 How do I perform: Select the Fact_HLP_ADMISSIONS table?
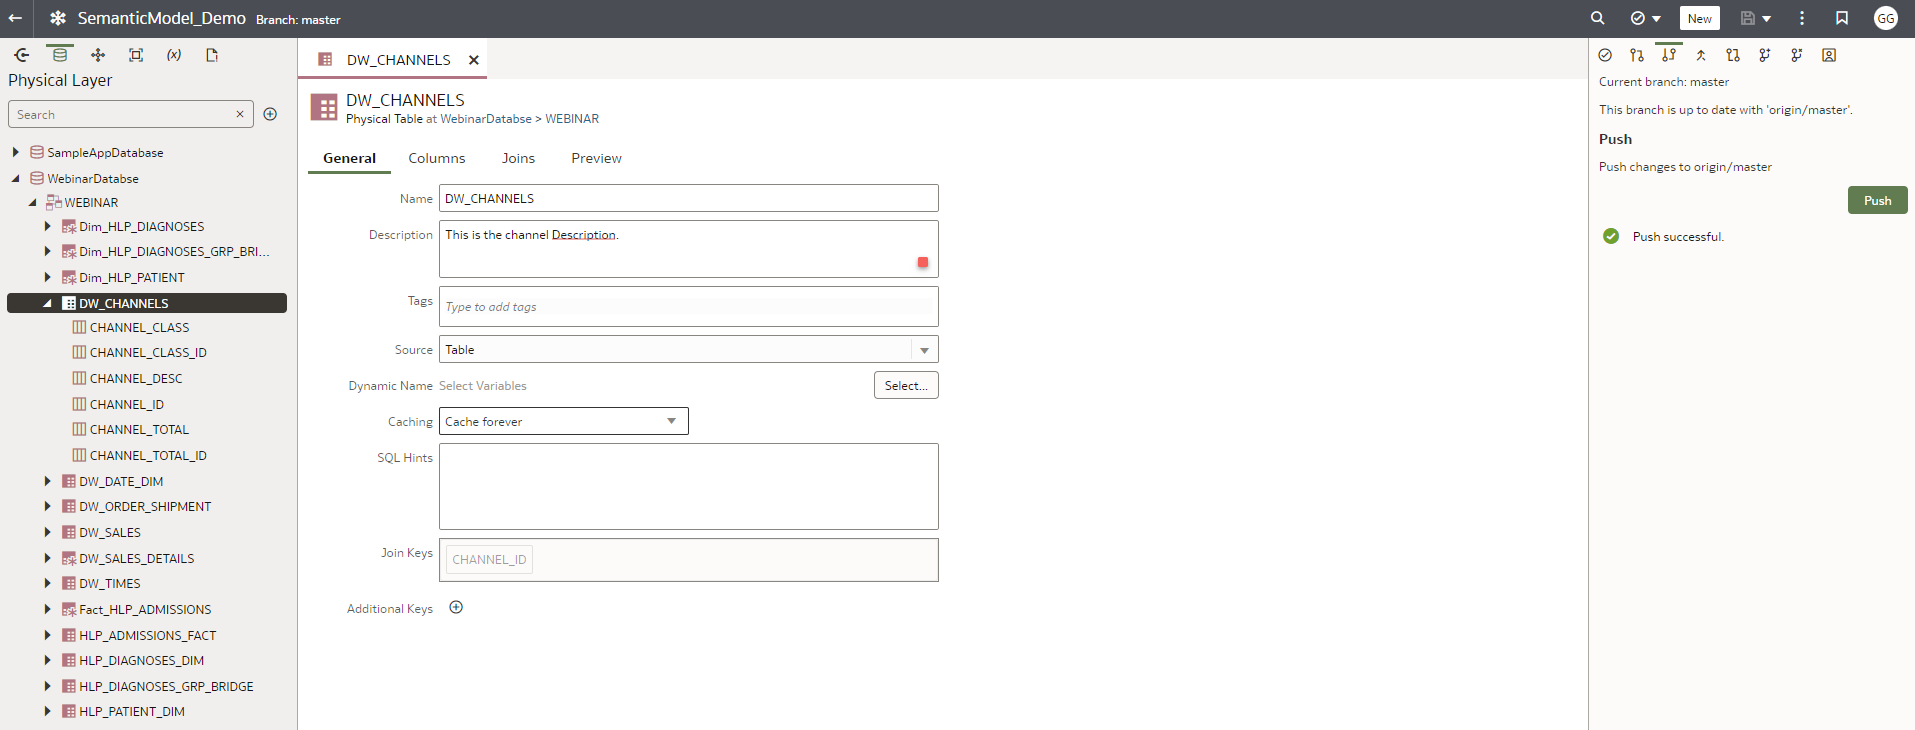(x=145, y=609)
